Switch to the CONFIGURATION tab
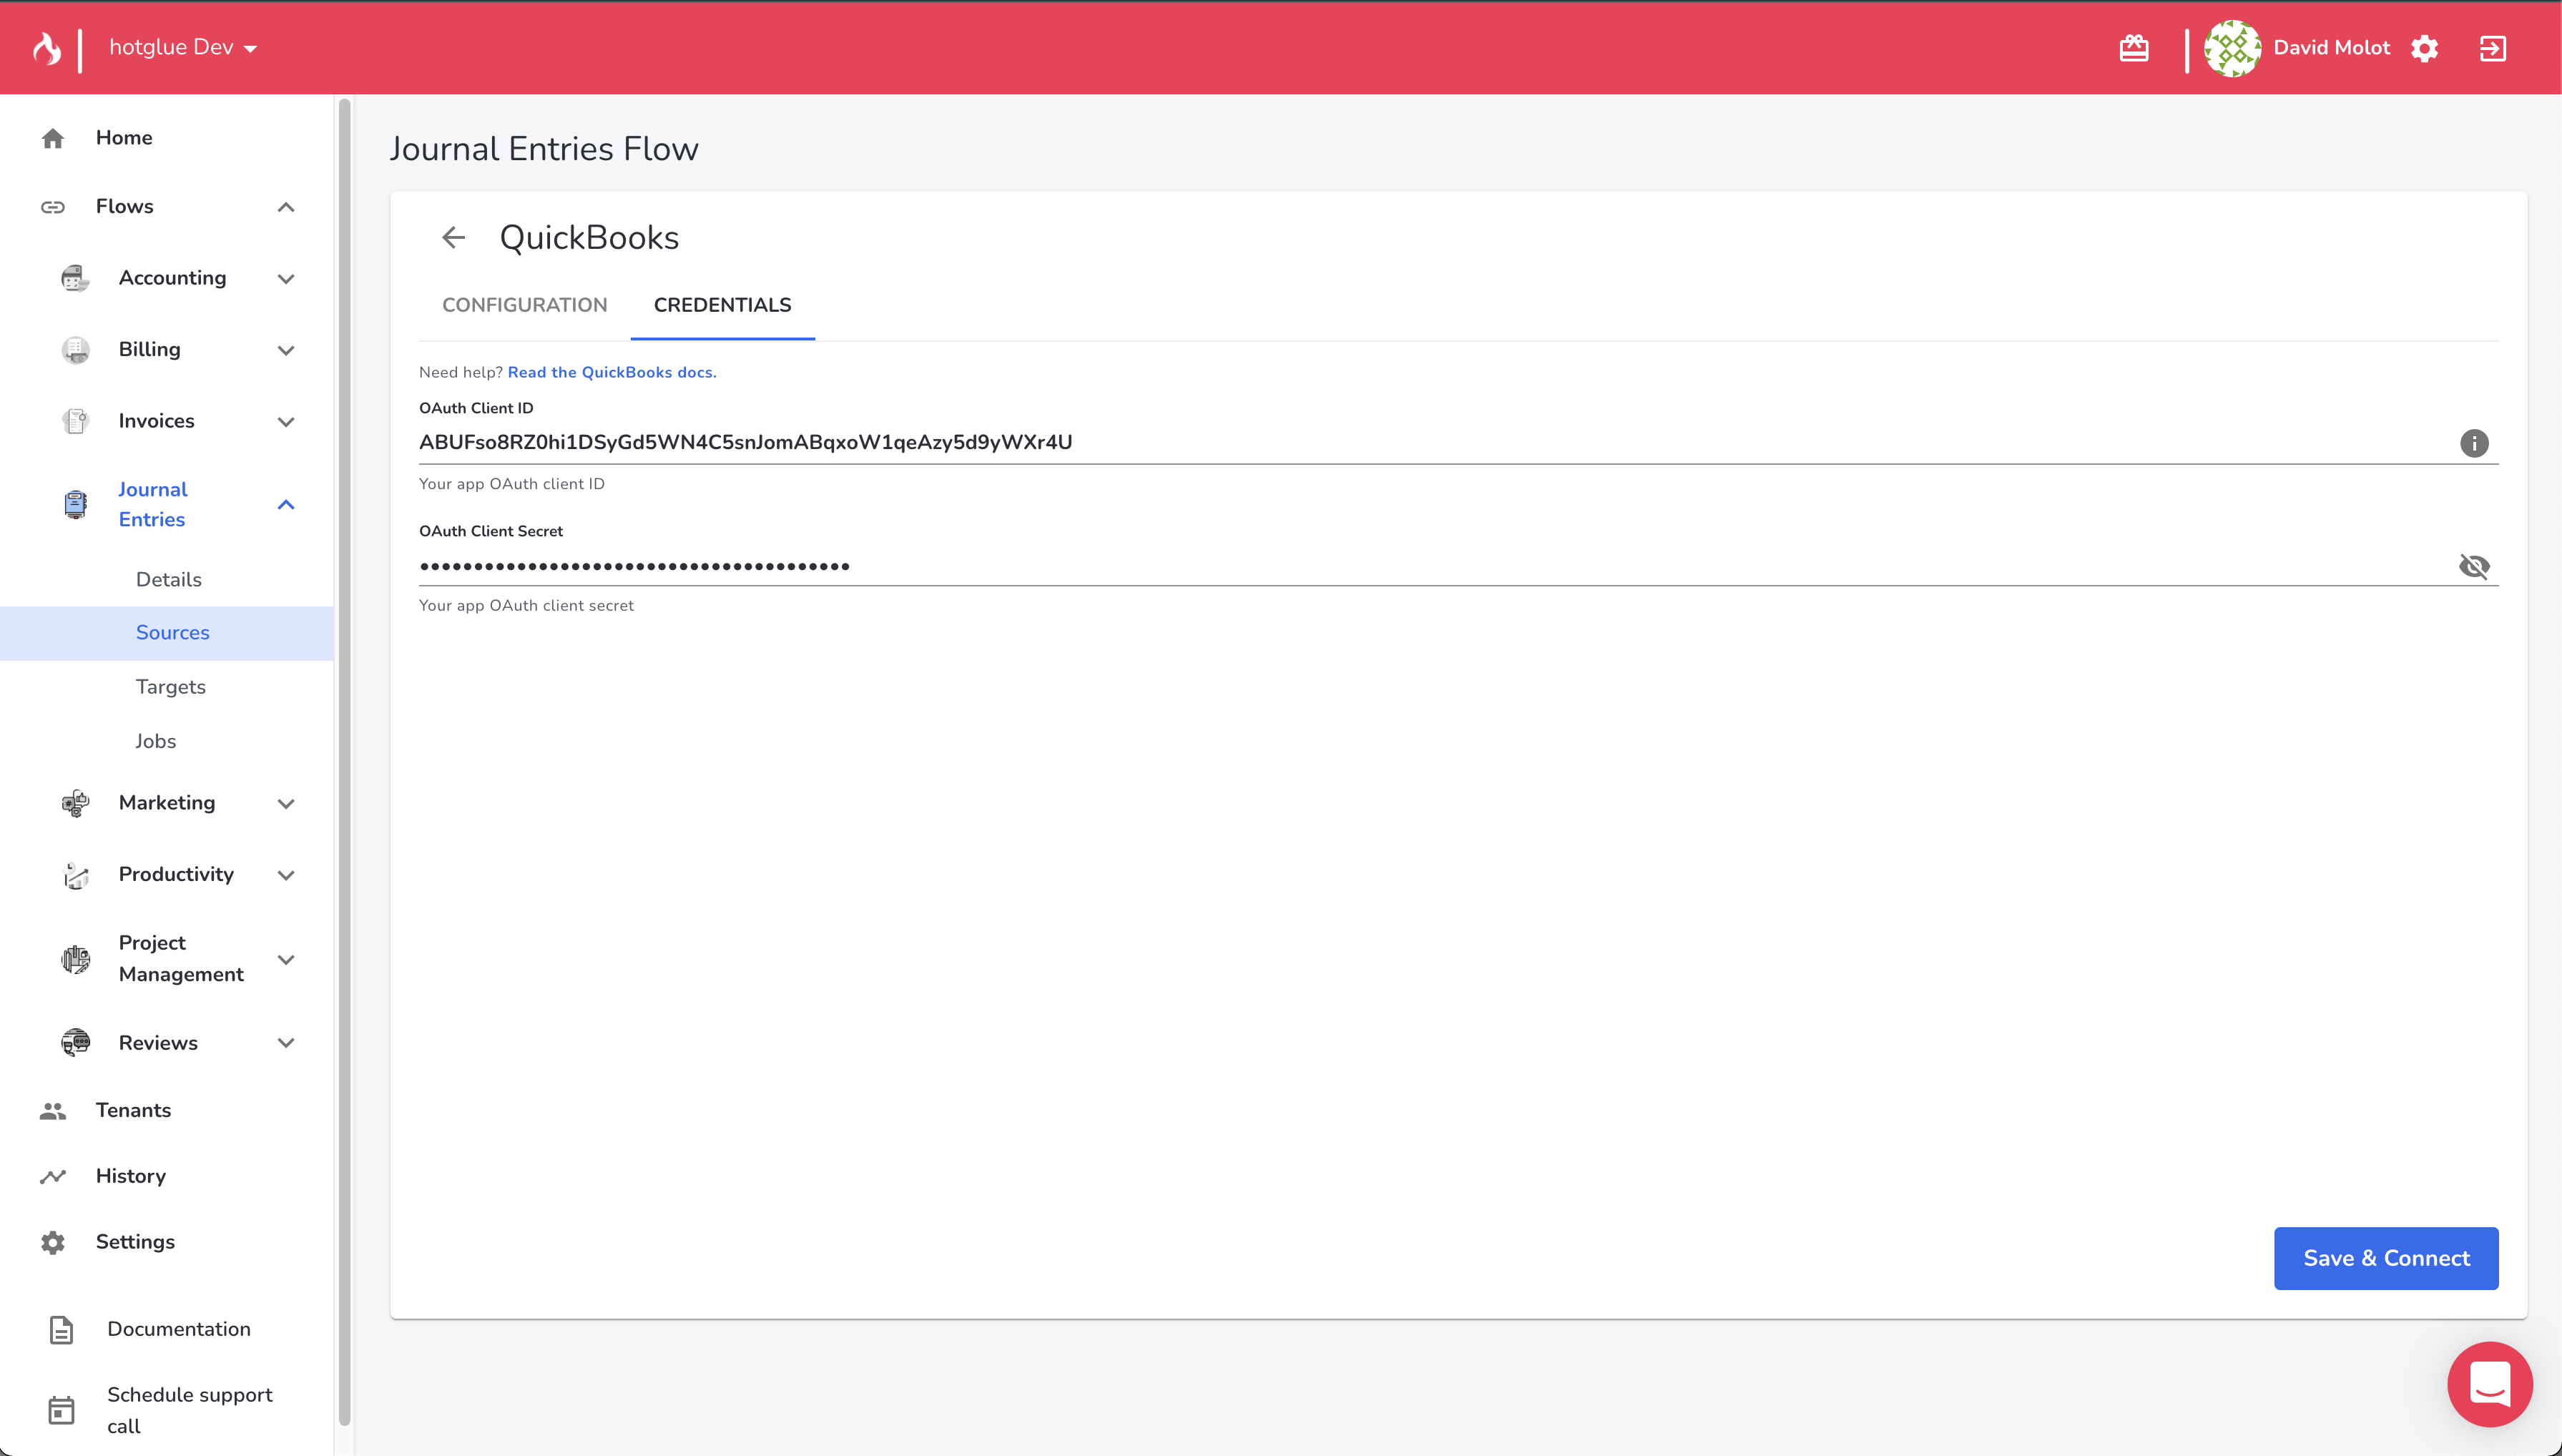 524,305
